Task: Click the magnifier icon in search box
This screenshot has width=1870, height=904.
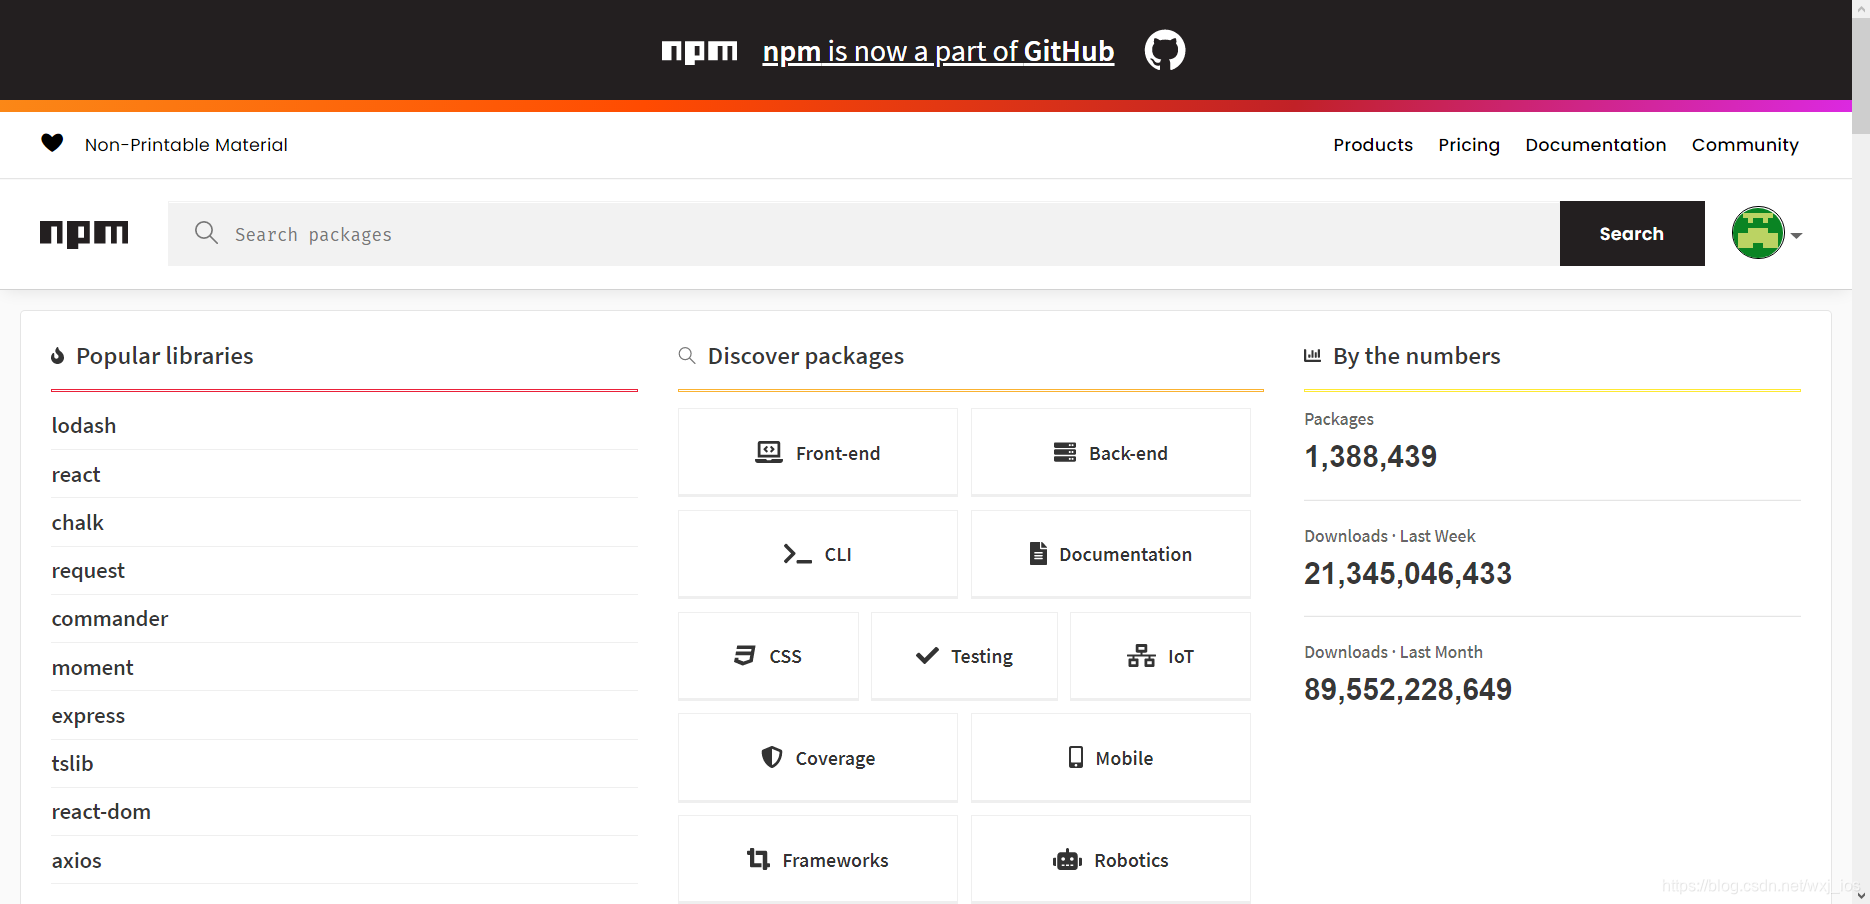Action: click(x=206, y=233)
